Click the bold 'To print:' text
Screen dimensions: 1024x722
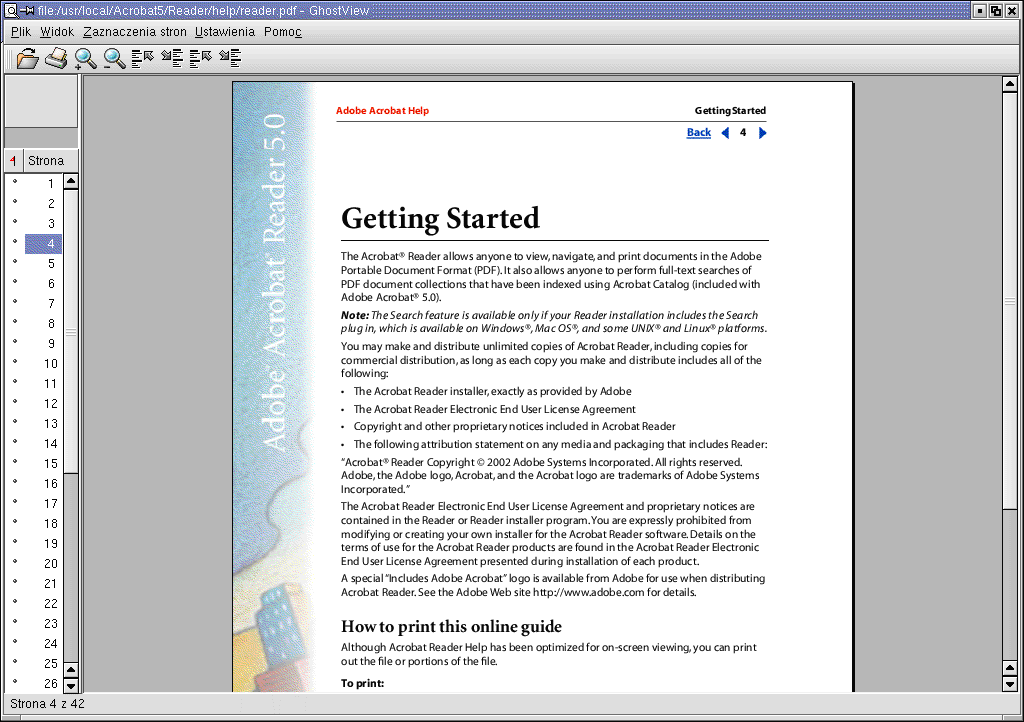pyautogui.click(x=362, y=683)
